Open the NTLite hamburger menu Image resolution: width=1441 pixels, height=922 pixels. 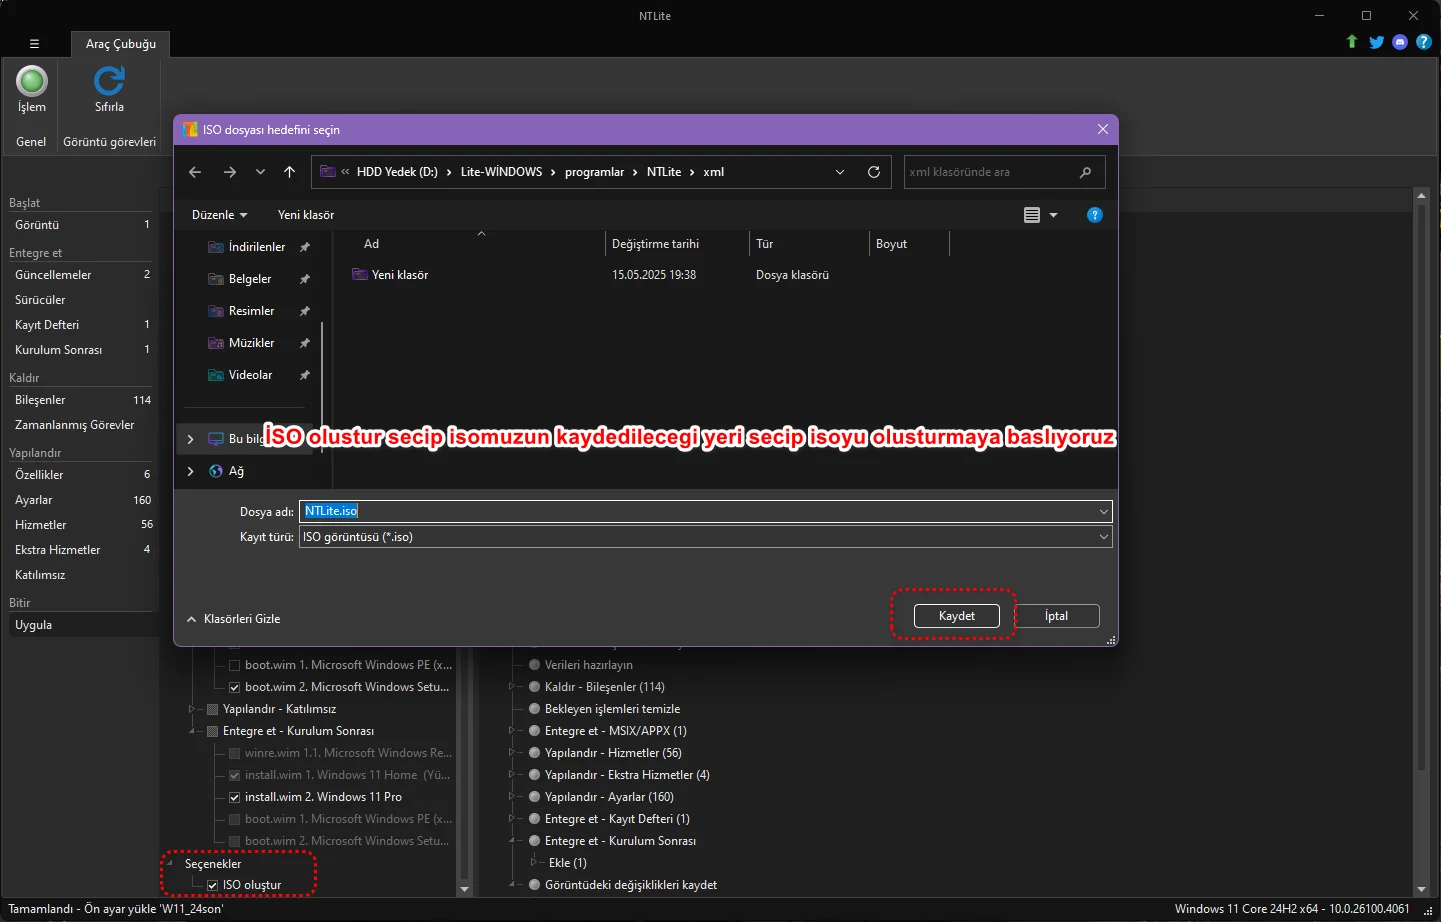tap(34, 44)
